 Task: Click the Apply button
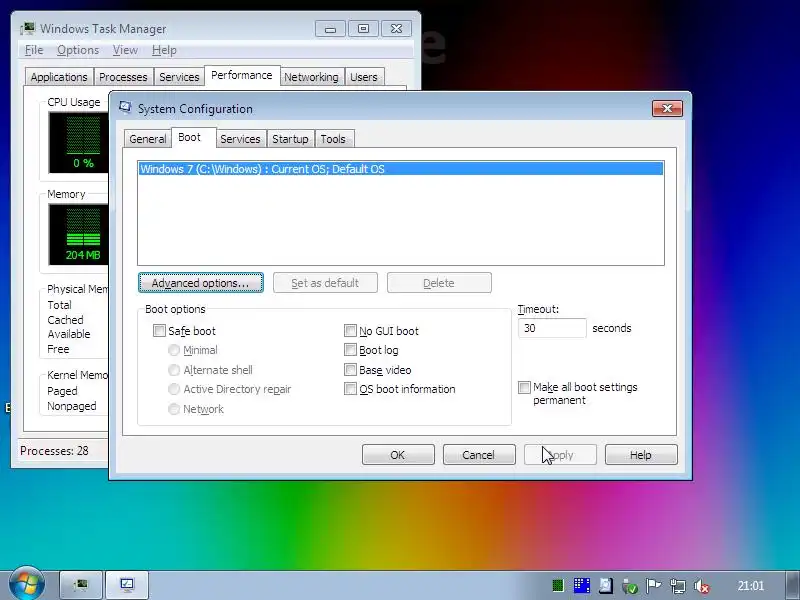560,455
